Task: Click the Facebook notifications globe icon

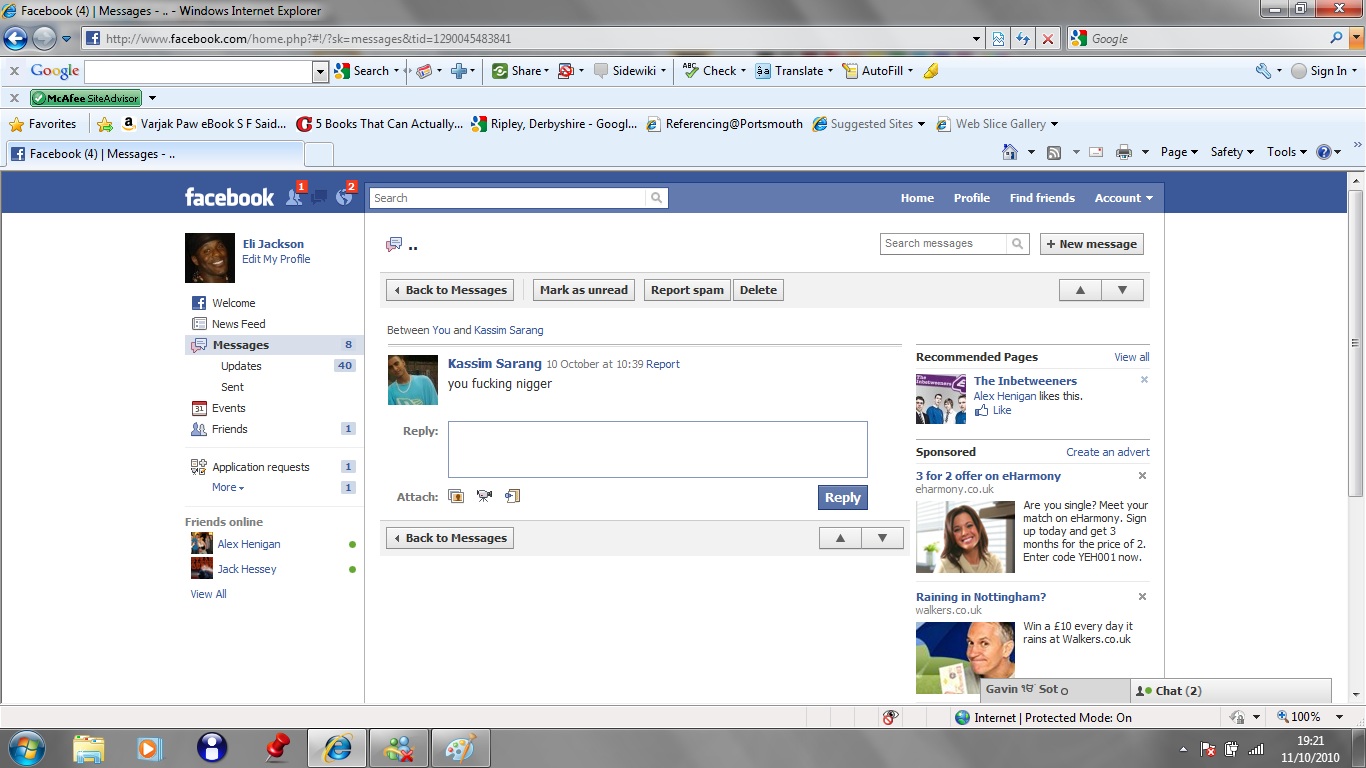Action: (345, 197)
